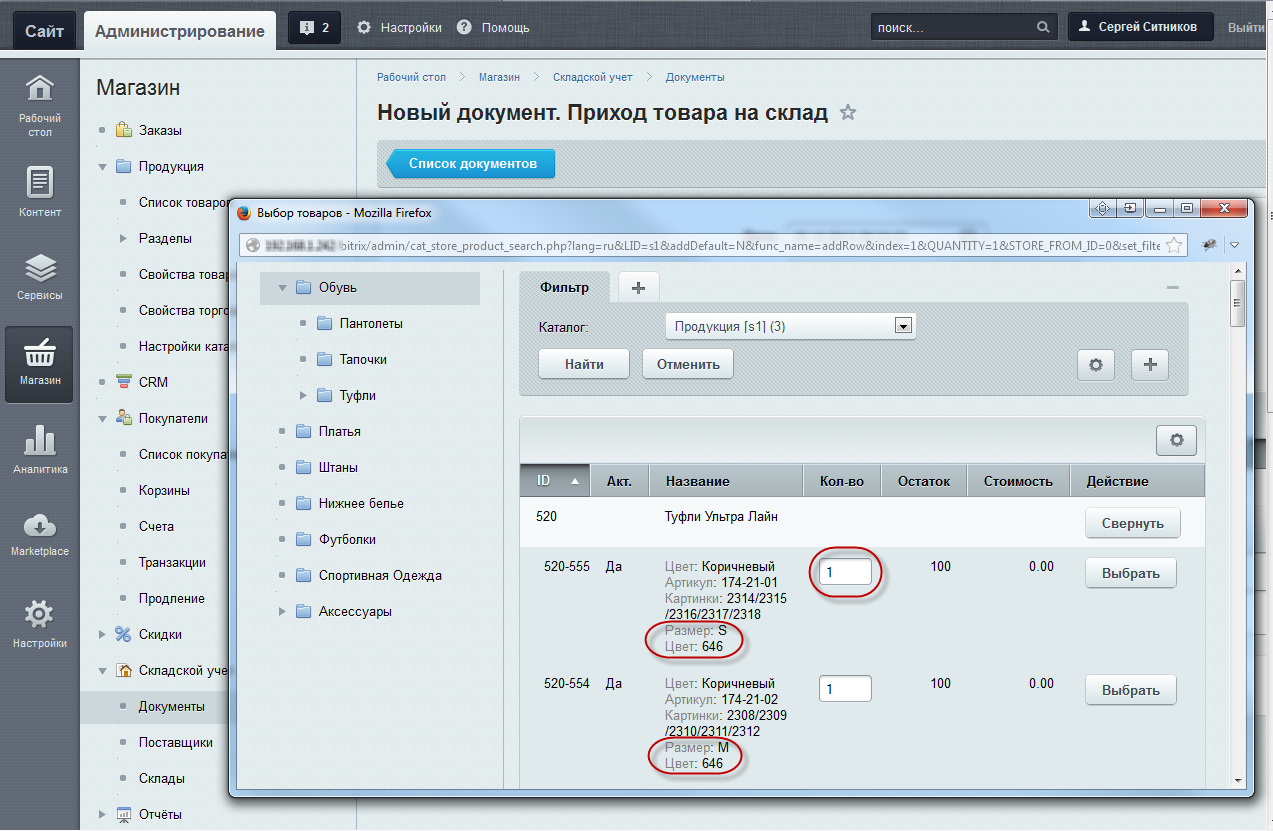The width and height of the screenshot is (1273, 831).
Task: Select Пантолеты folder in popup tree
Action: [371, 324]
